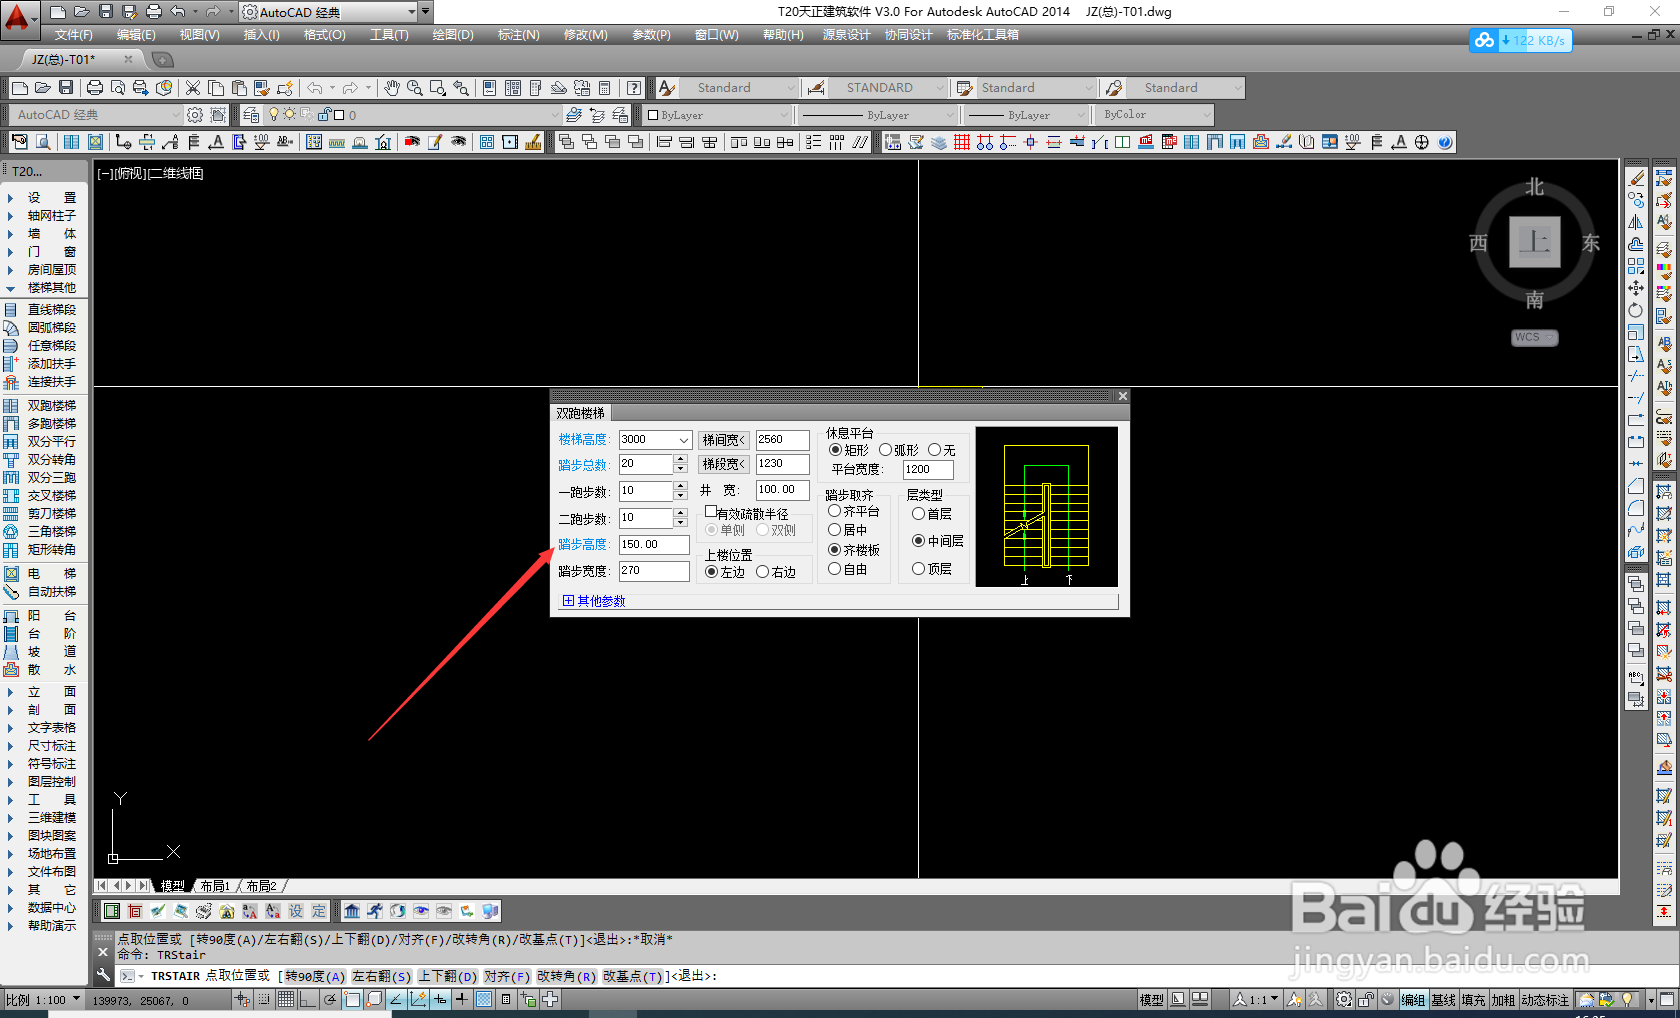1680x1018 pixels.
Task: Open the 修改(M) menu
Action: coord(585,35)
